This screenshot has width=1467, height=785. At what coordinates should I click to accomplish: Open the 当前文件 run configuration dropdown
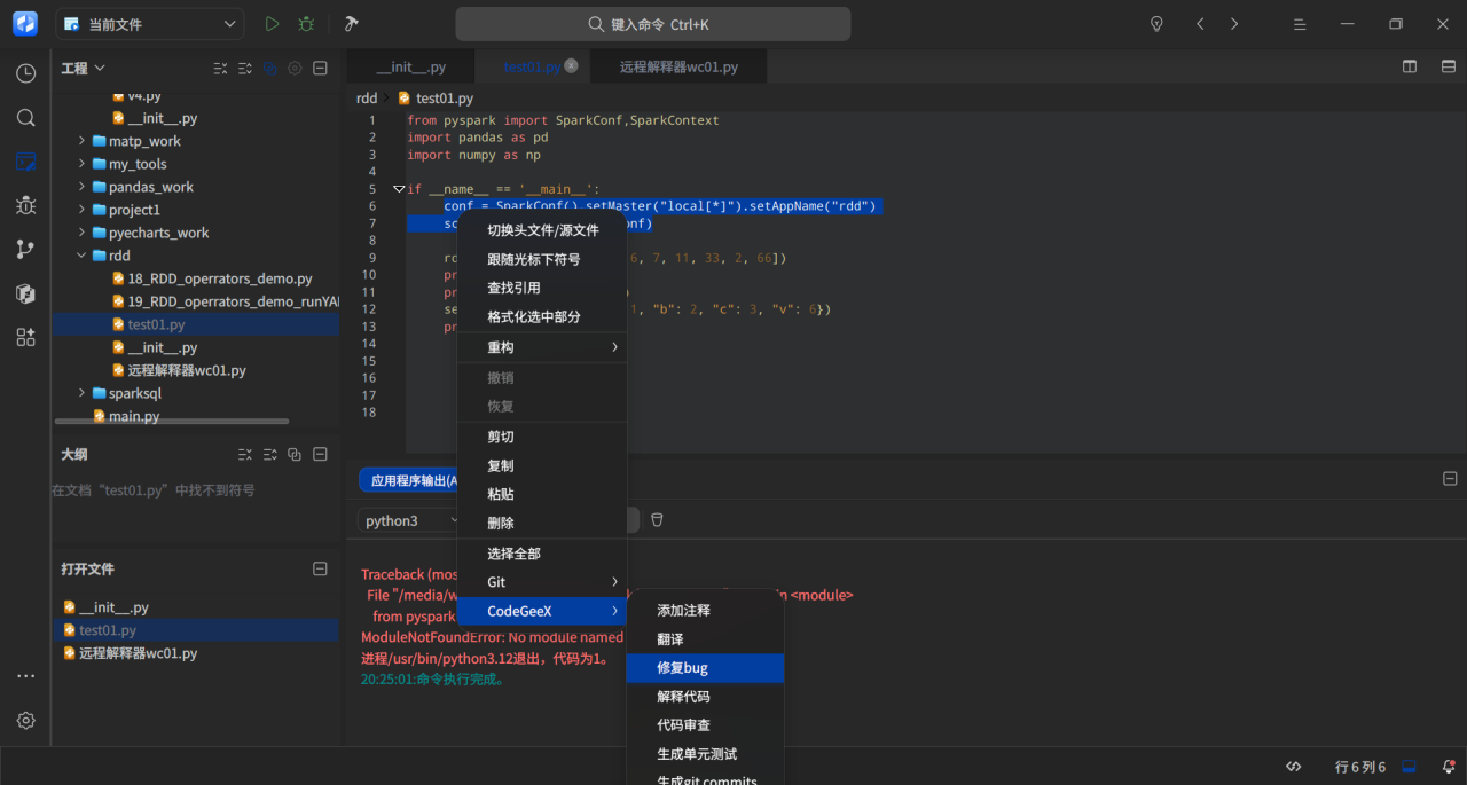click(150, 24)
